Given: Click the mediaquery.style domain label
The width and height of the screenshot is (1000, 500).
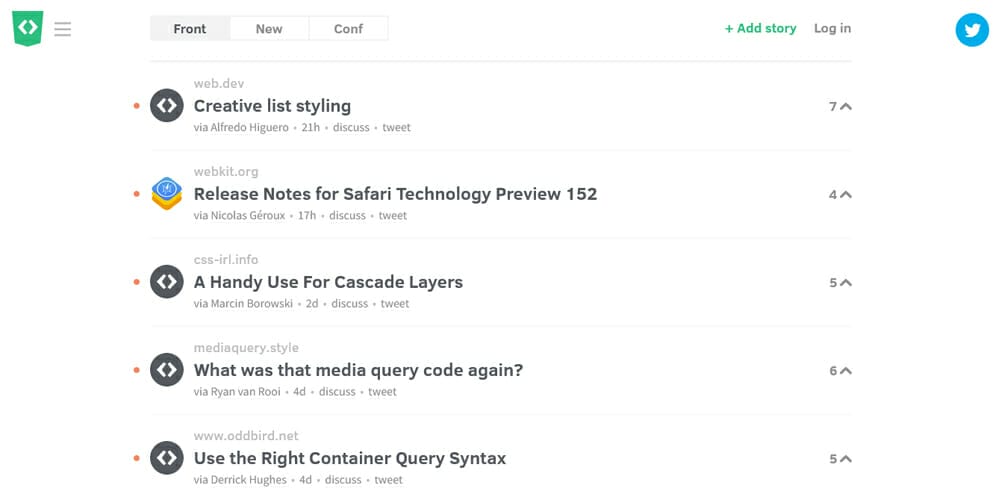Looking at the screenshot, I should [x=246, y=348].
